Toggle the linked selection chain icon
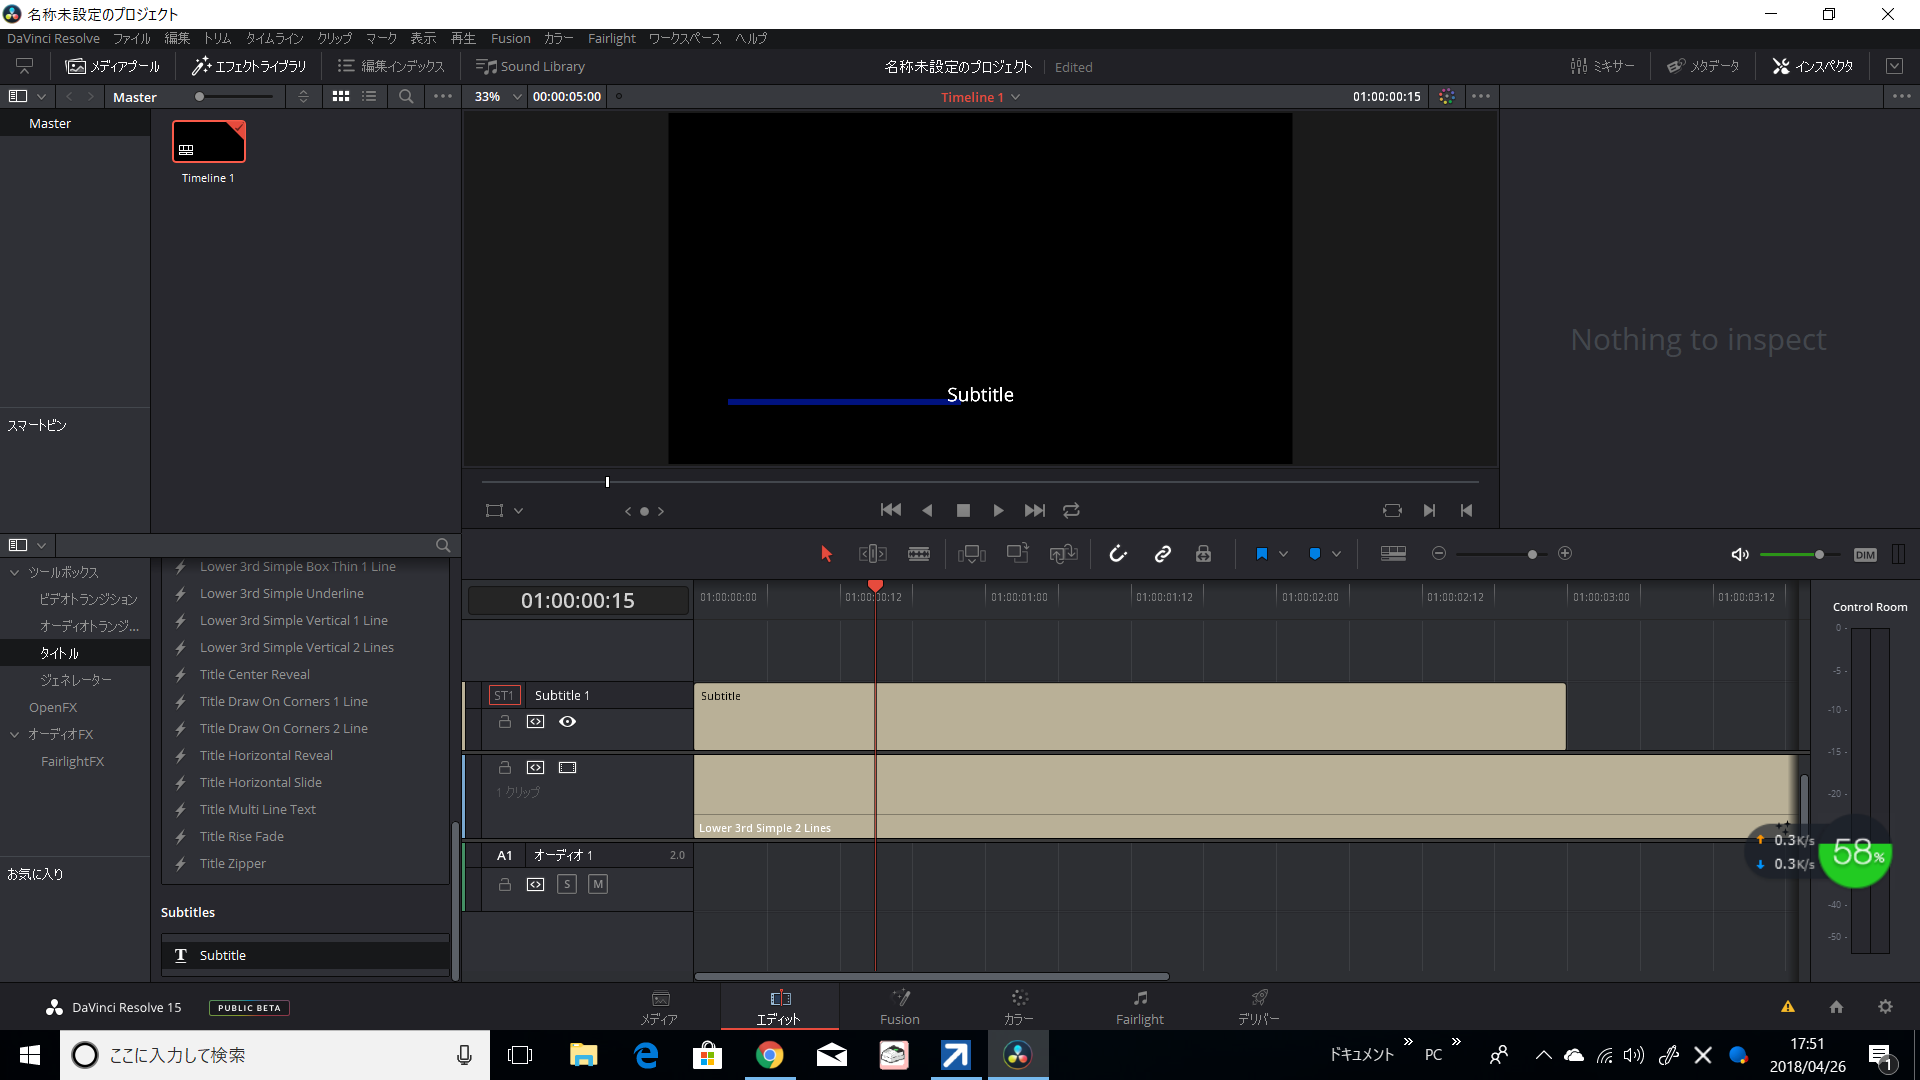 tap(1162, 554)
